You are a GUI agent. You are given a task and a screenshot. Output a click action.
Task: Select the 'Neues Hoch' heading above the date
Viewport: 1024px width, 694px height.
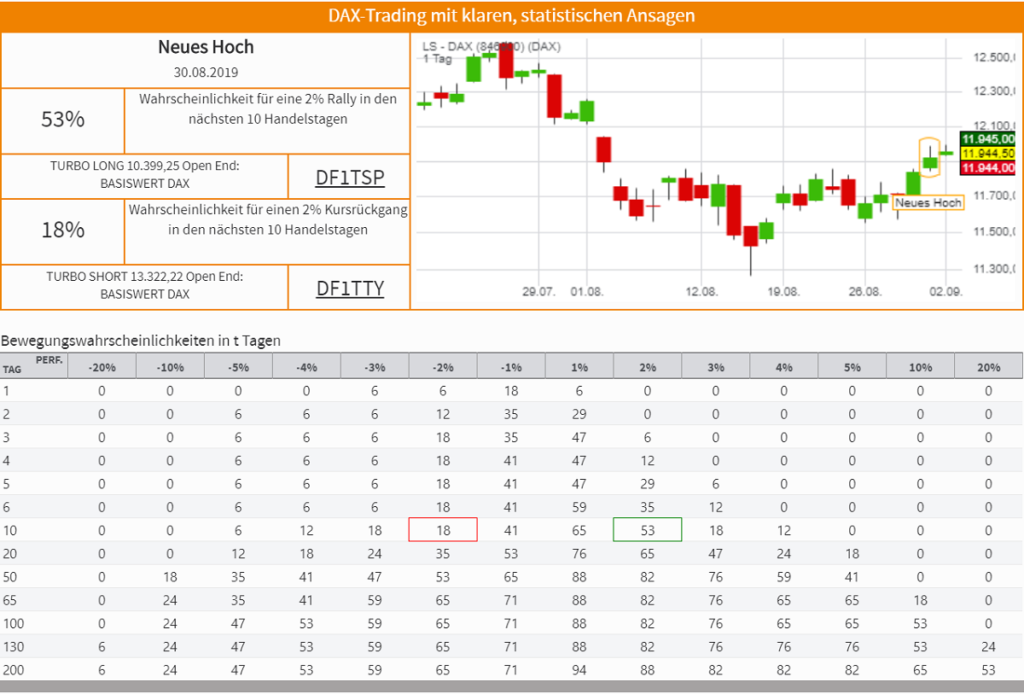[206, 47]
